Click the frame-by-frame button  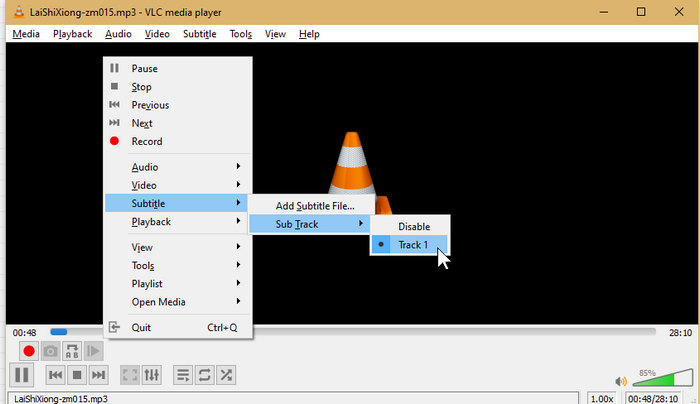pos(93,351)
